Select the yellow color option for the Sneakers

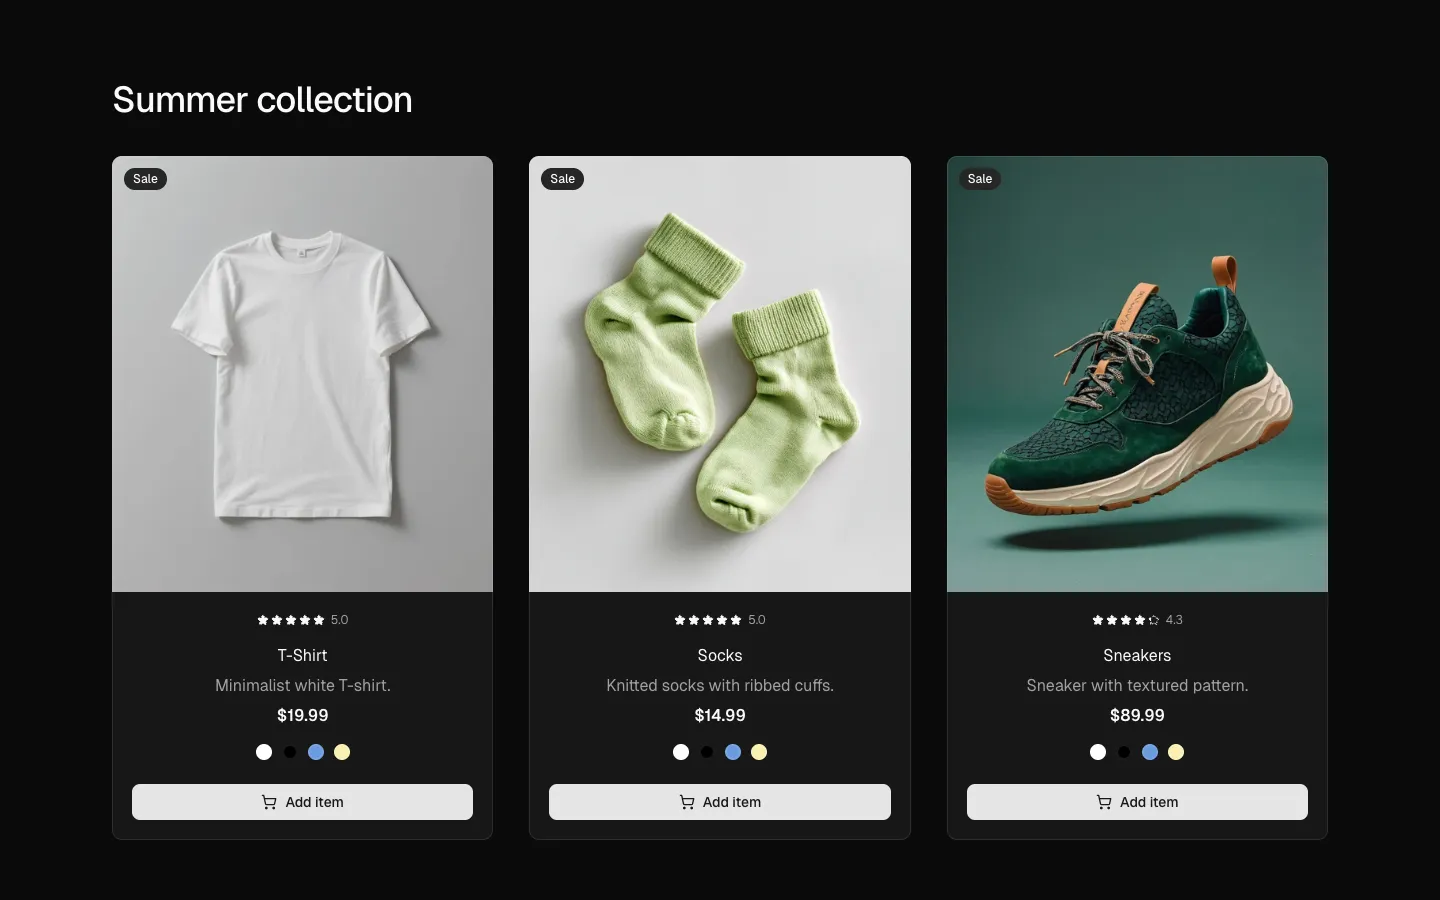tap(1175, 752)
